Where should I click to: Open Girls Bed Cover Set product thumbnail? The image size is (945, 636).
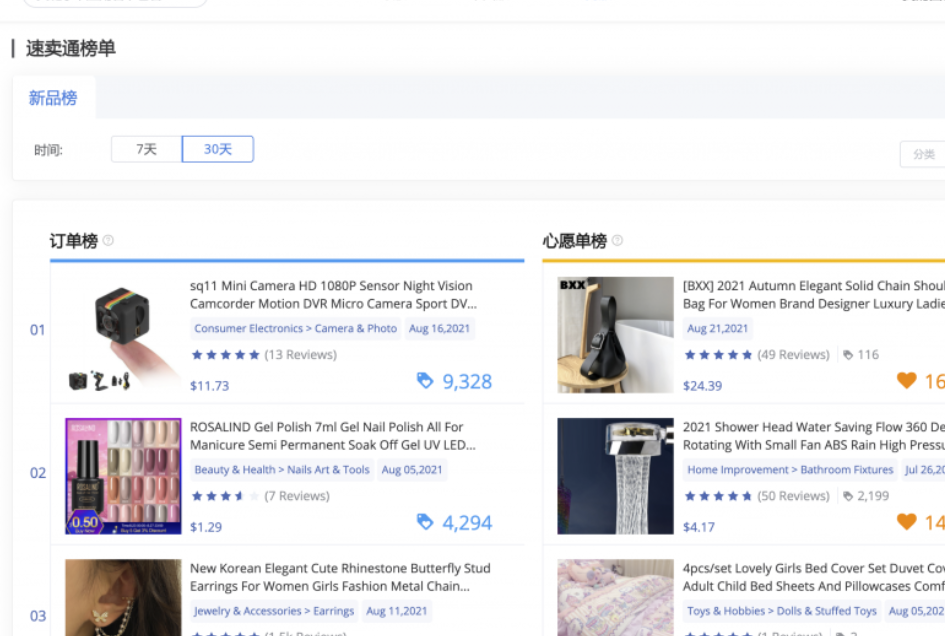[x=615, y=597]
